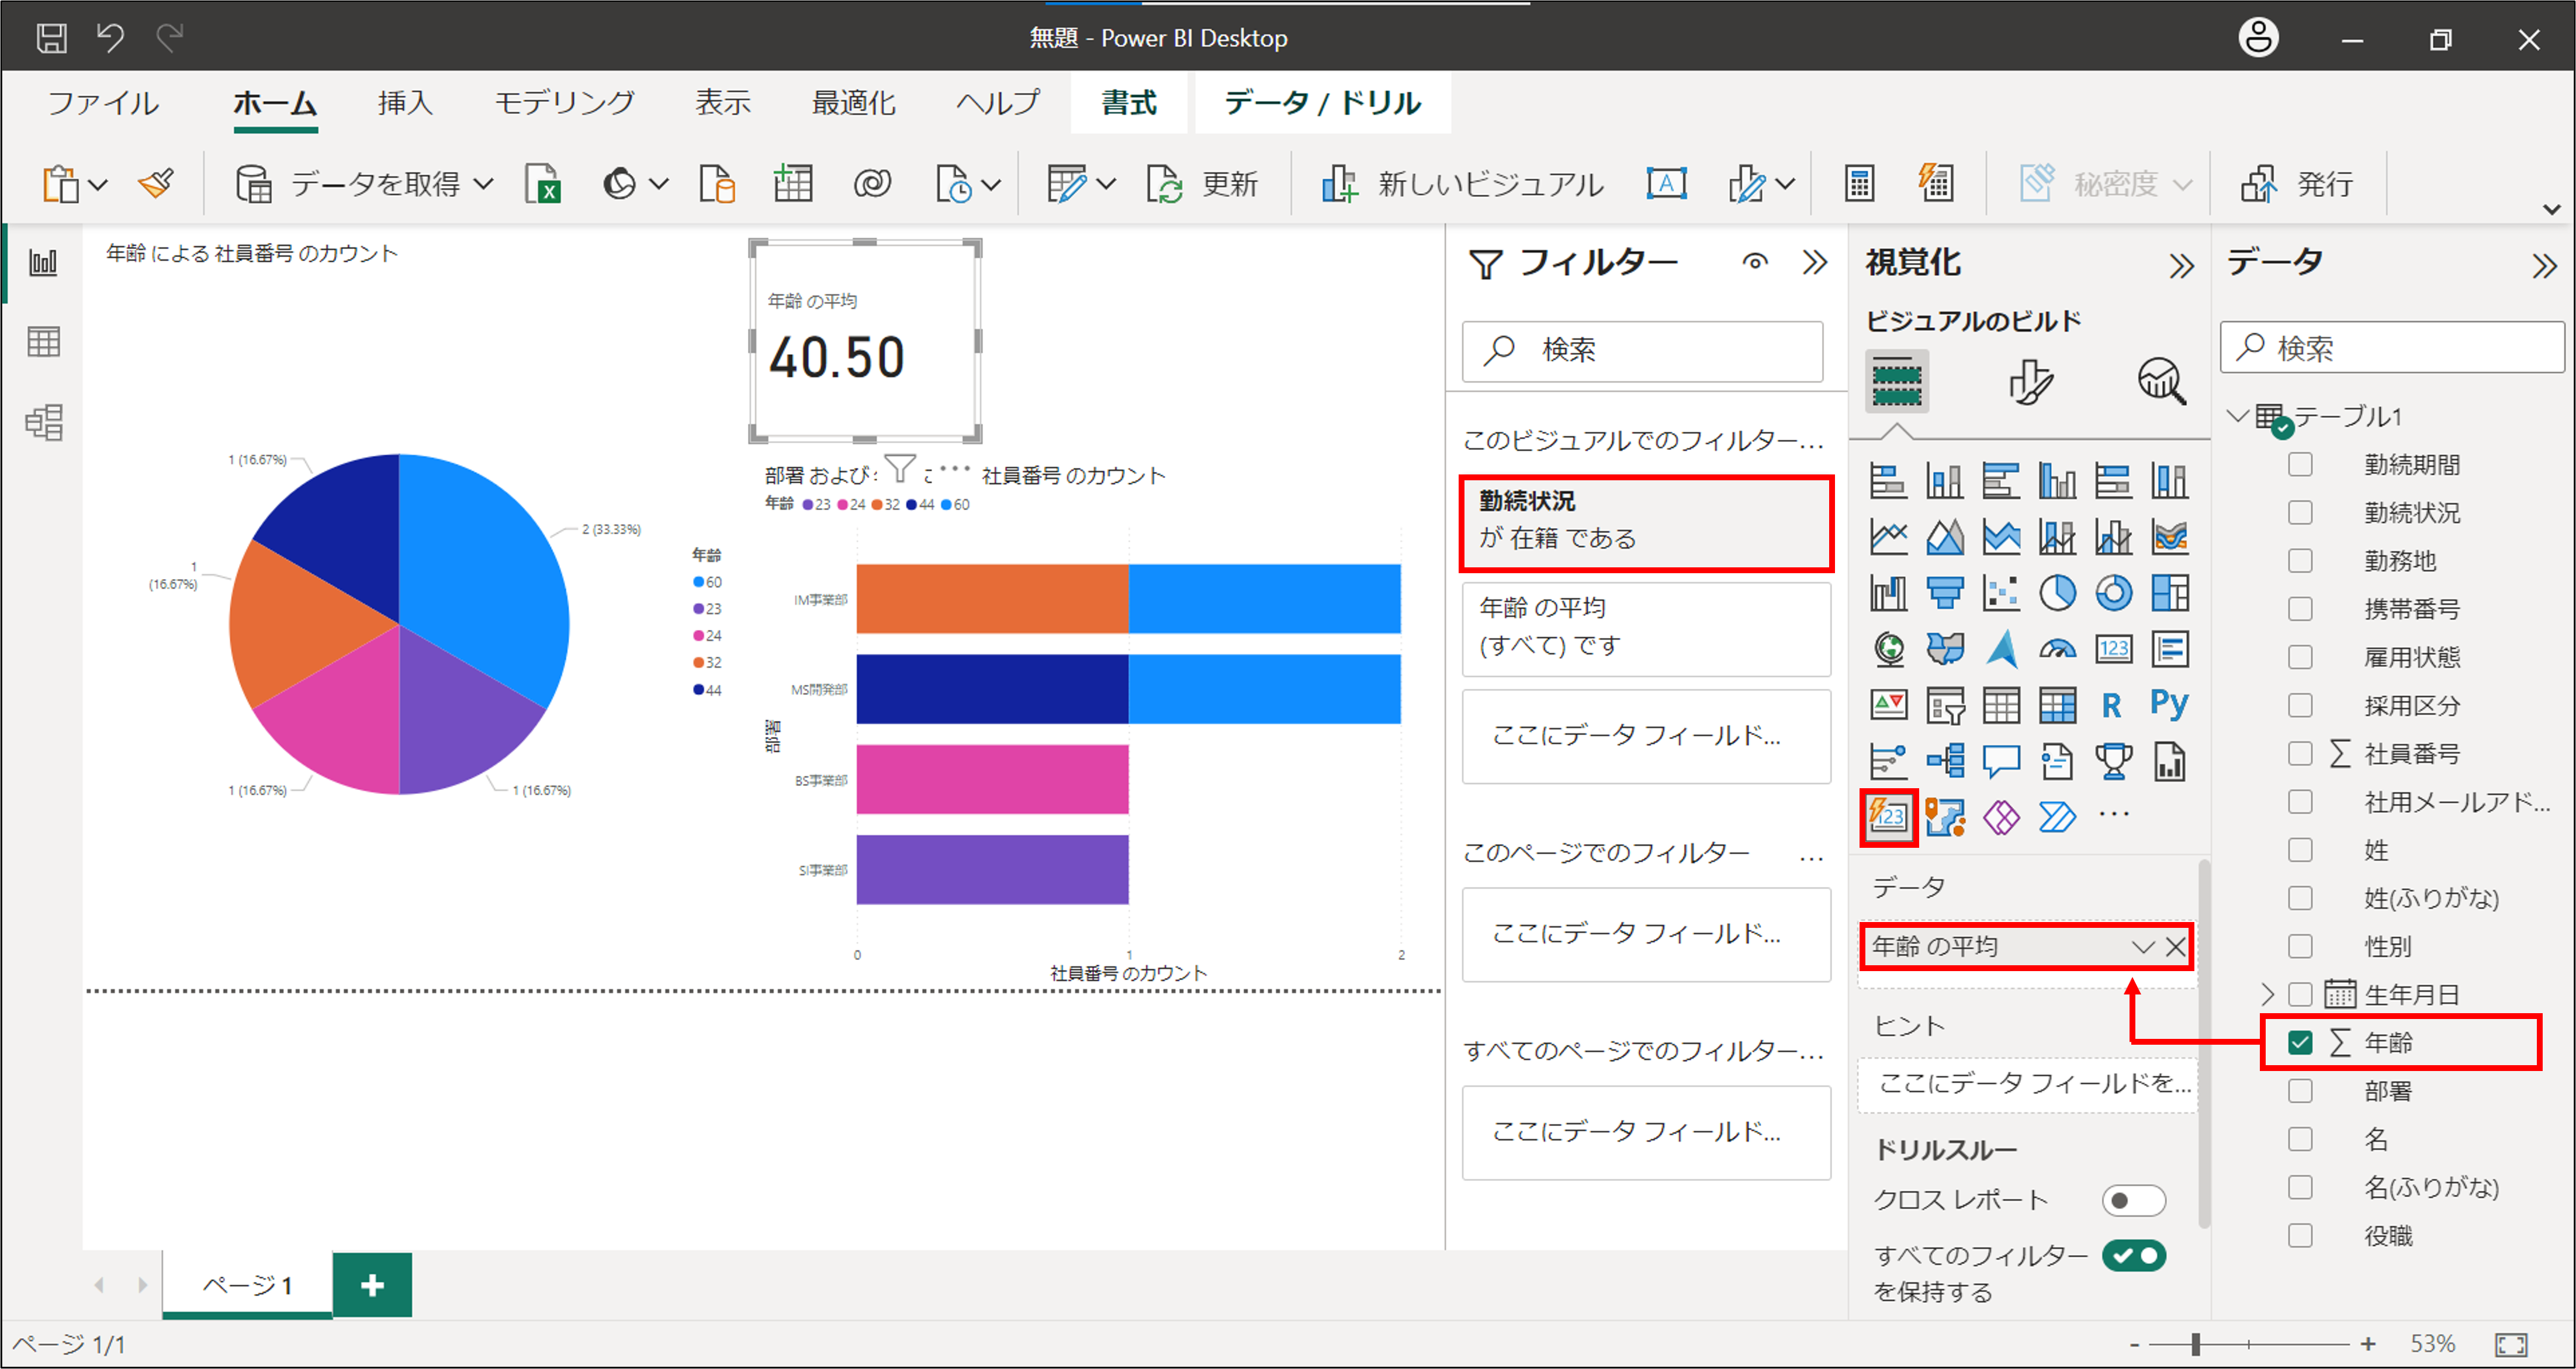2576x1369 pixels.
Task: Collapse the データ pane
Action: pyautogui.click(x=2544, y=266)
